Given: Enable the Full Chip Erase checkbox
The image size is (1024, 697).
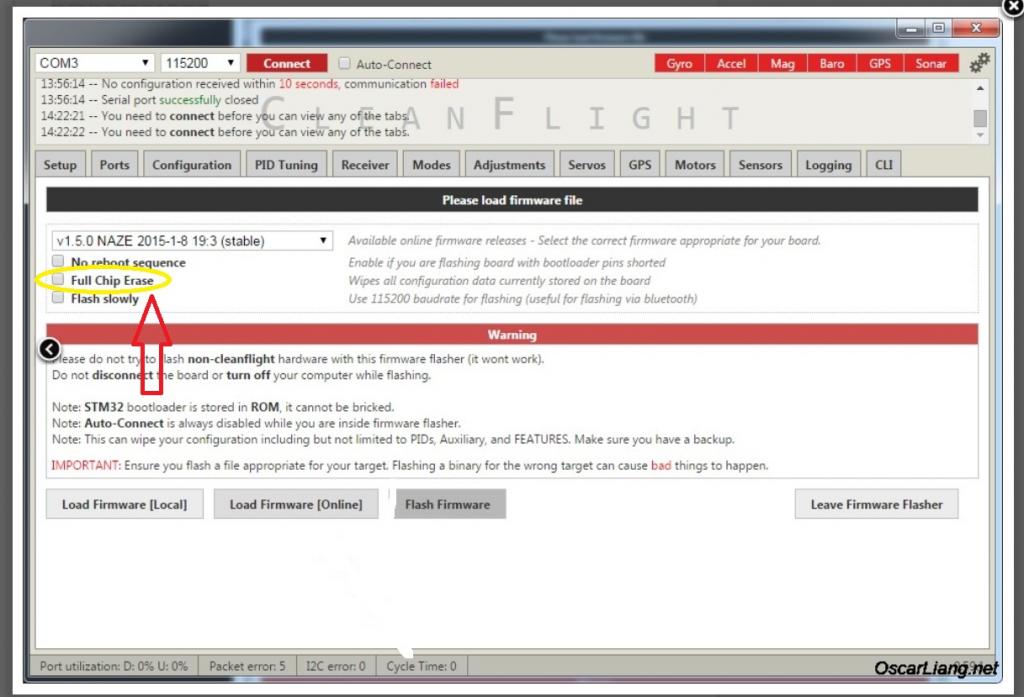Looking at the screenshot, I should click(58, 281).
